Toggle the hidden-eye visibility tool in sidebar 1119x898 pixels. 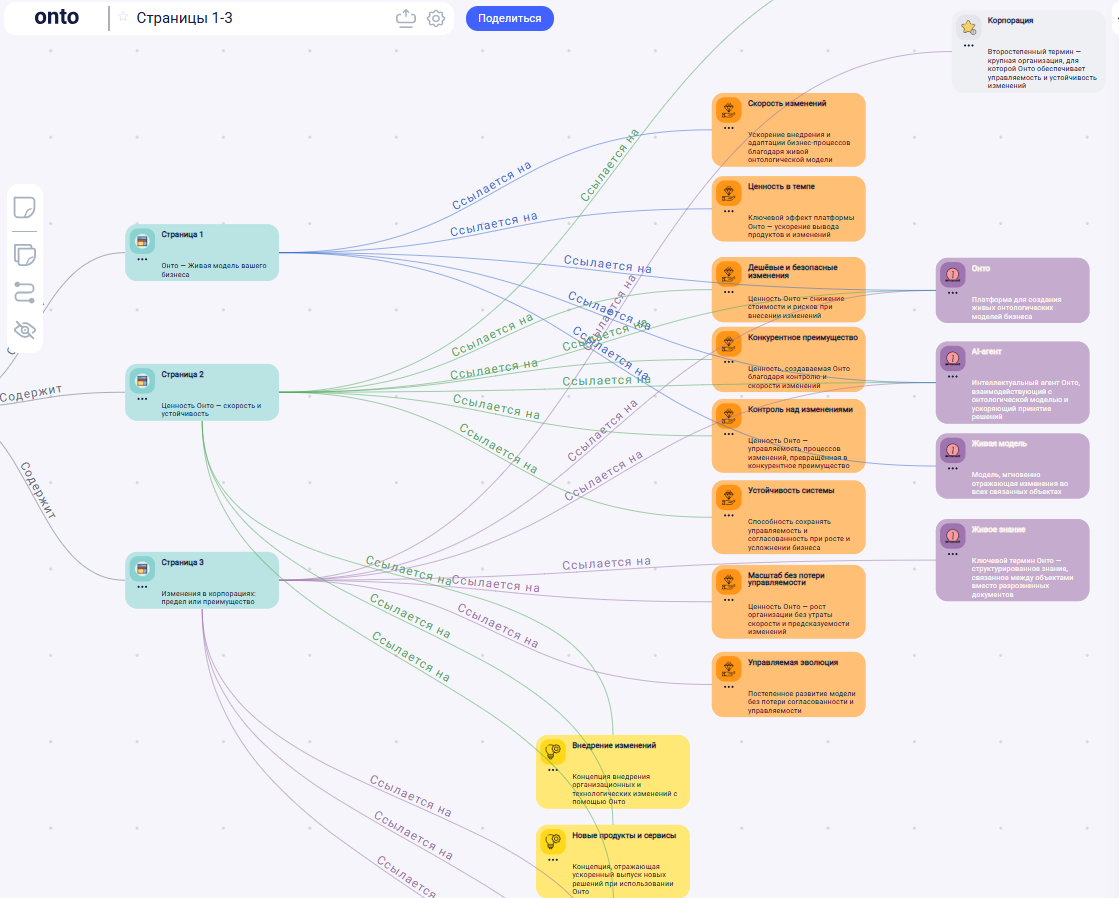[25, 330]
